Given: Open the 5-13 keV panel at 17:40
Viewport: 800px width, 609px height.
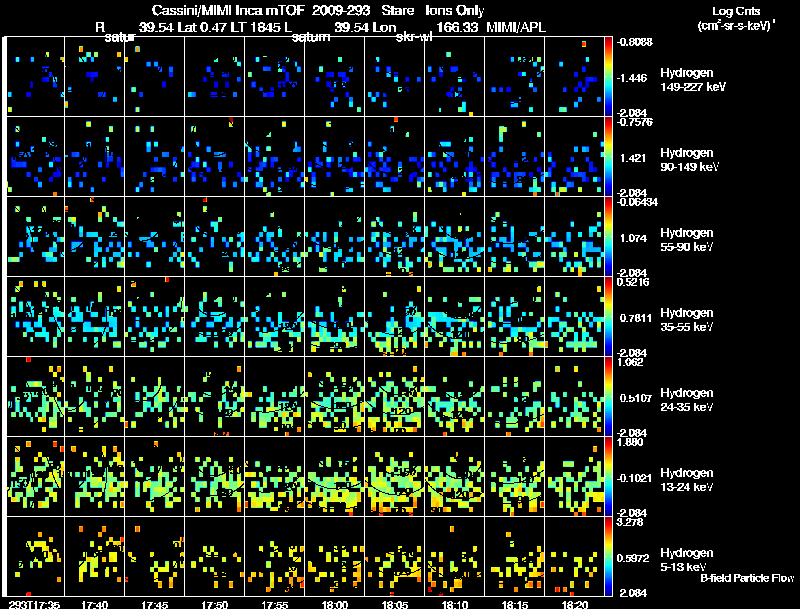Looking at the screenshot, I should pos(94,556).
